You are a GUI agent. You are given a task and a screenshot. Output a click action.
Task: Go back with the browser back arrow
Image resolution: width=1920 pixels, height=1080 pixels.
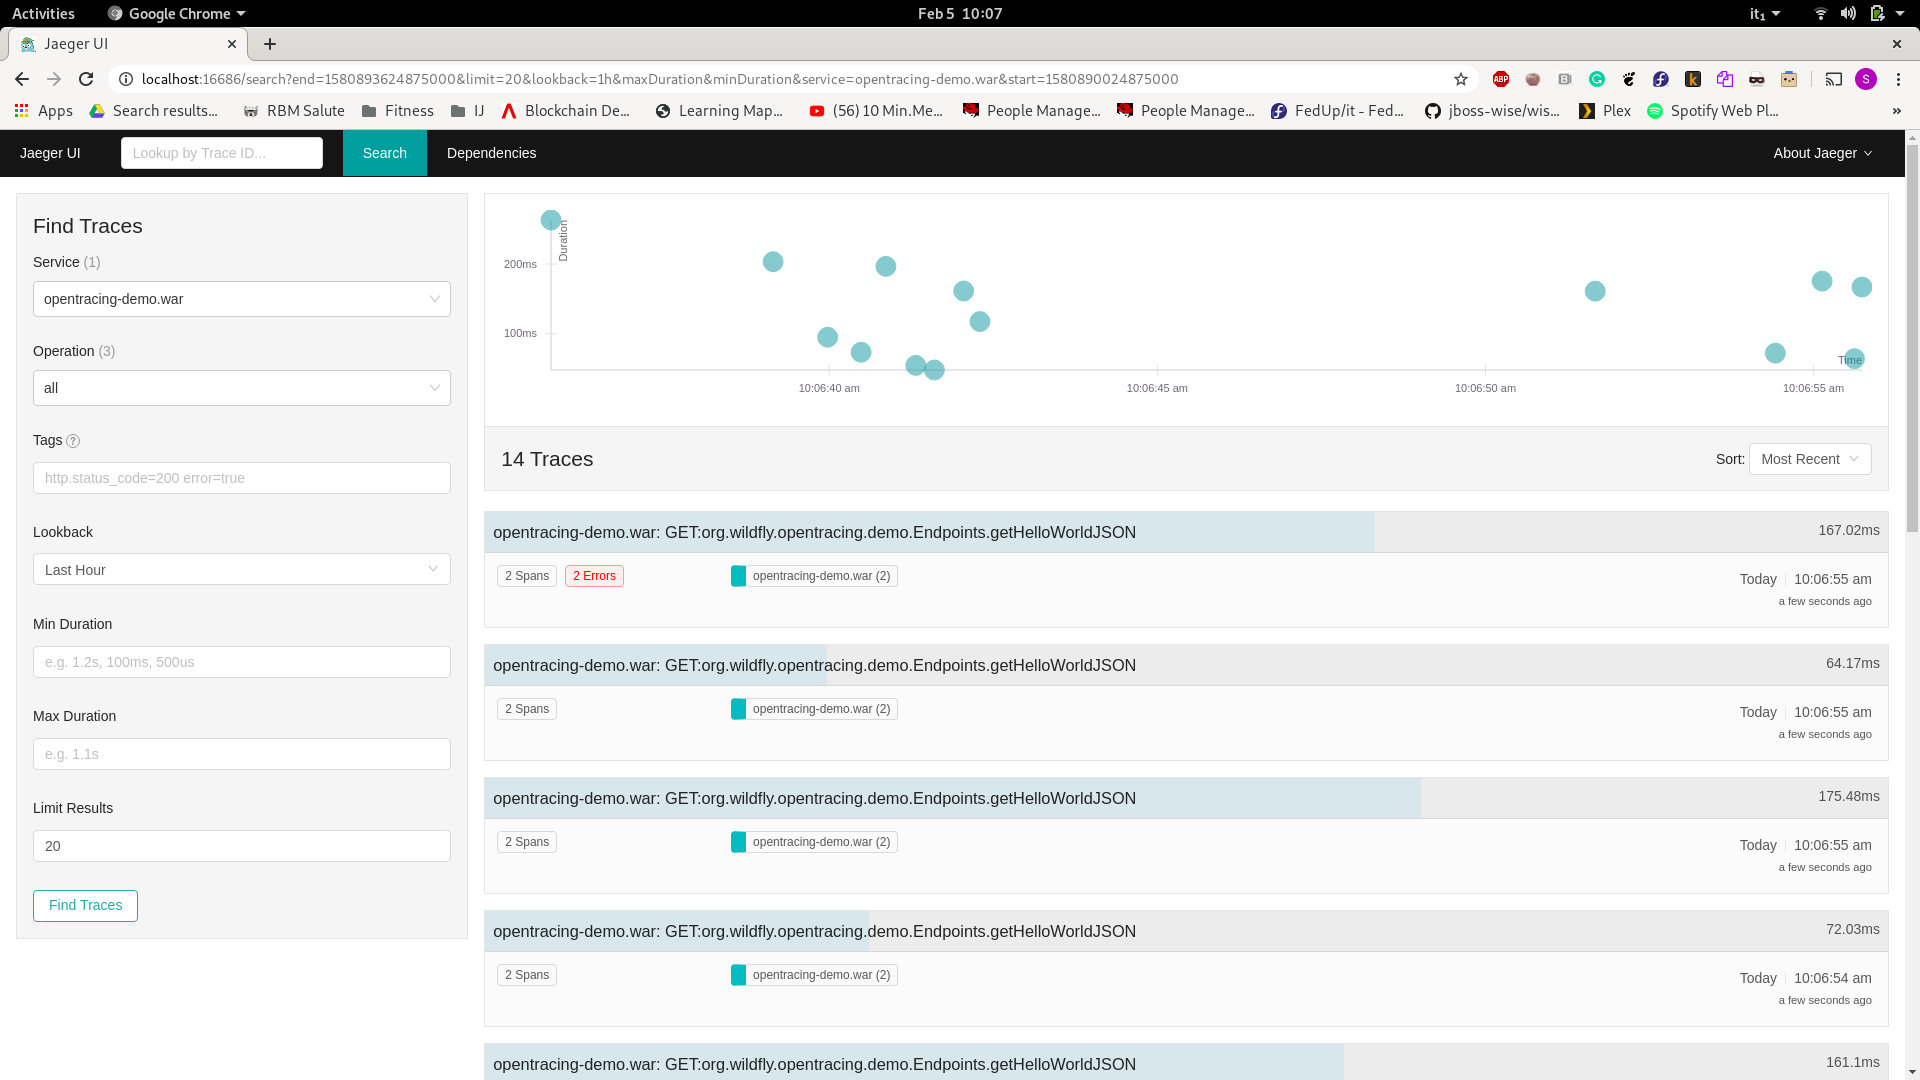22,79
